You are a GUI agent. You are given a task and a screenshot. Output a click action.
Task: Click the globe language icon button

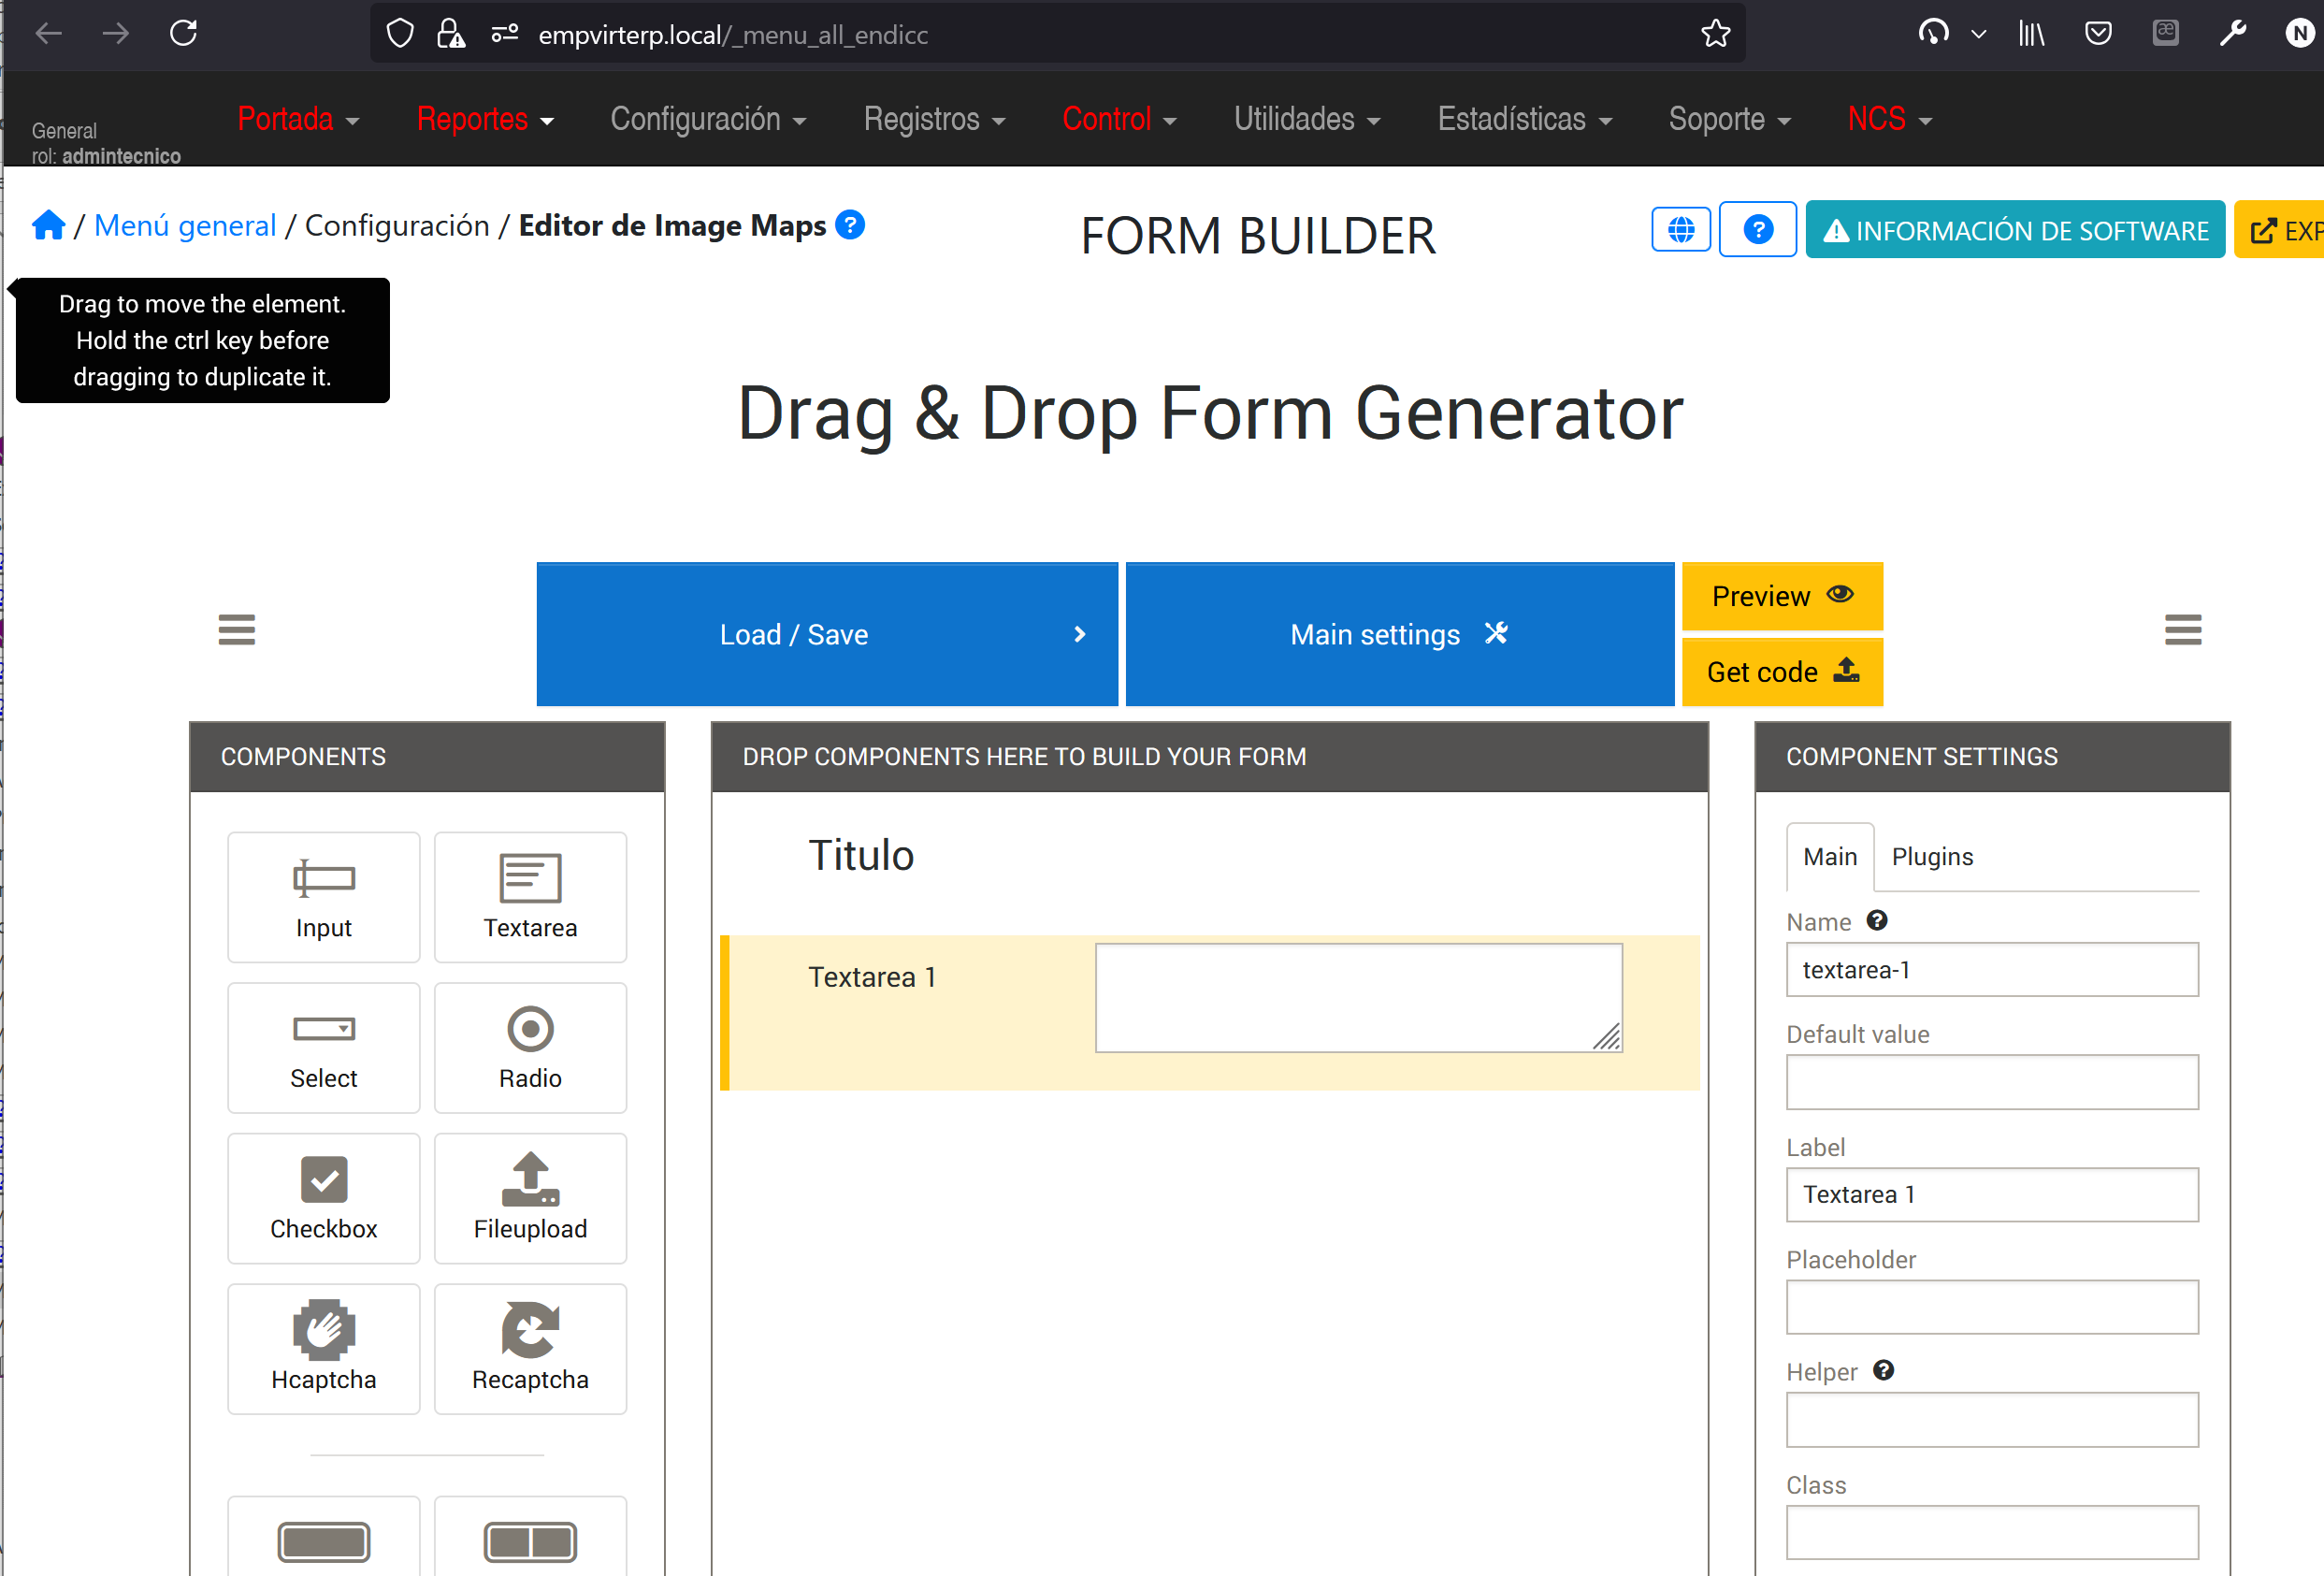tap(1681, 230)
